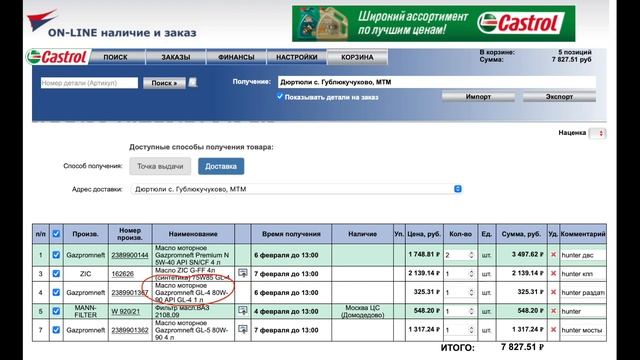Screen dimensions: 640x360
Task: Open the КОРЗИНА menu tab
Action: pyautogui.click(x=357, y=57)
